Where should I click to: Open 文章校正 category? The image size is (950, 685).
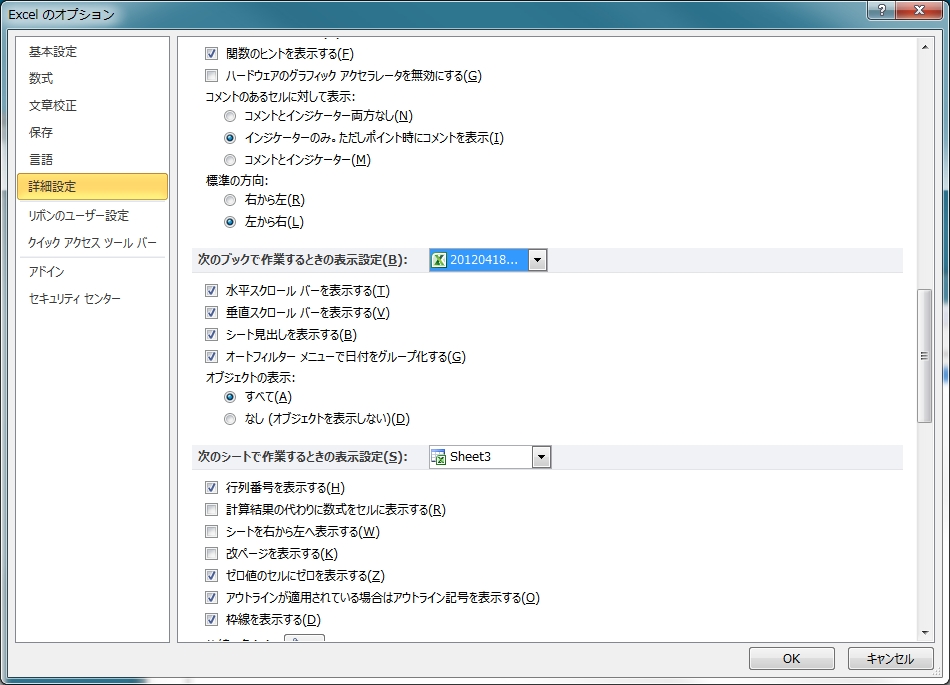tap(93, 106)
